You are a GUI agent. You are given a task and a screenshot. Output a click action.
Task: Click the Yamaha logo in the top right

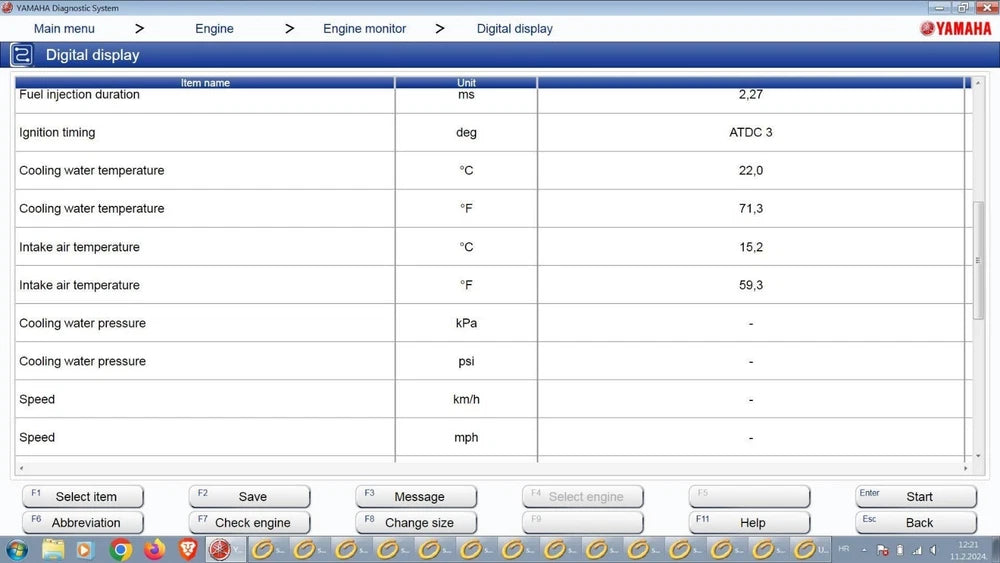coord(955,29)
